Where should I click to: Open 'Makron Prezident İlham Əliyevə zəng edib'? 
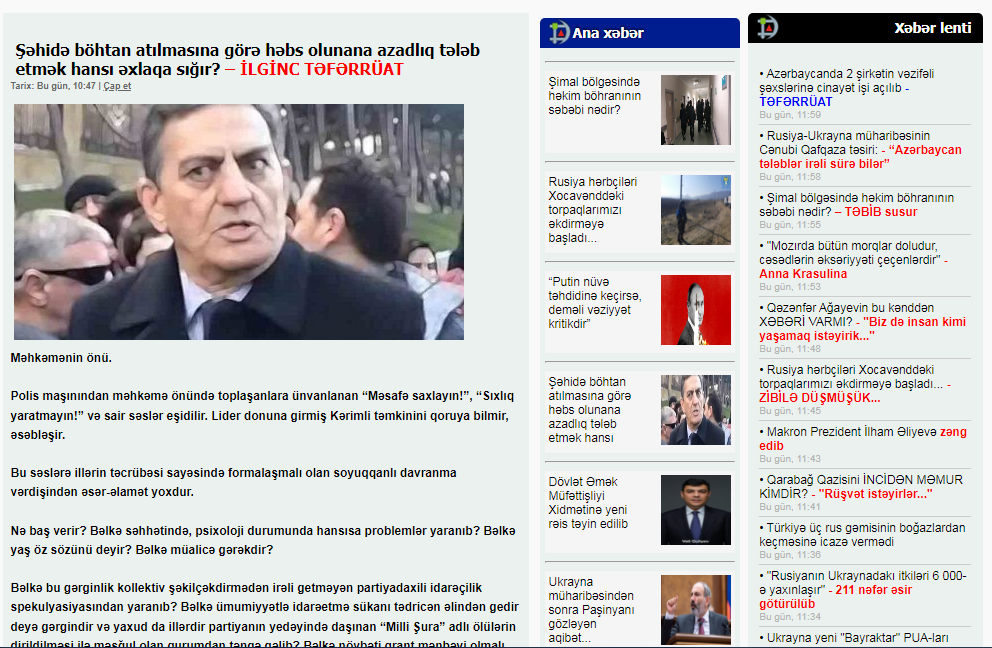coord(863,439)
